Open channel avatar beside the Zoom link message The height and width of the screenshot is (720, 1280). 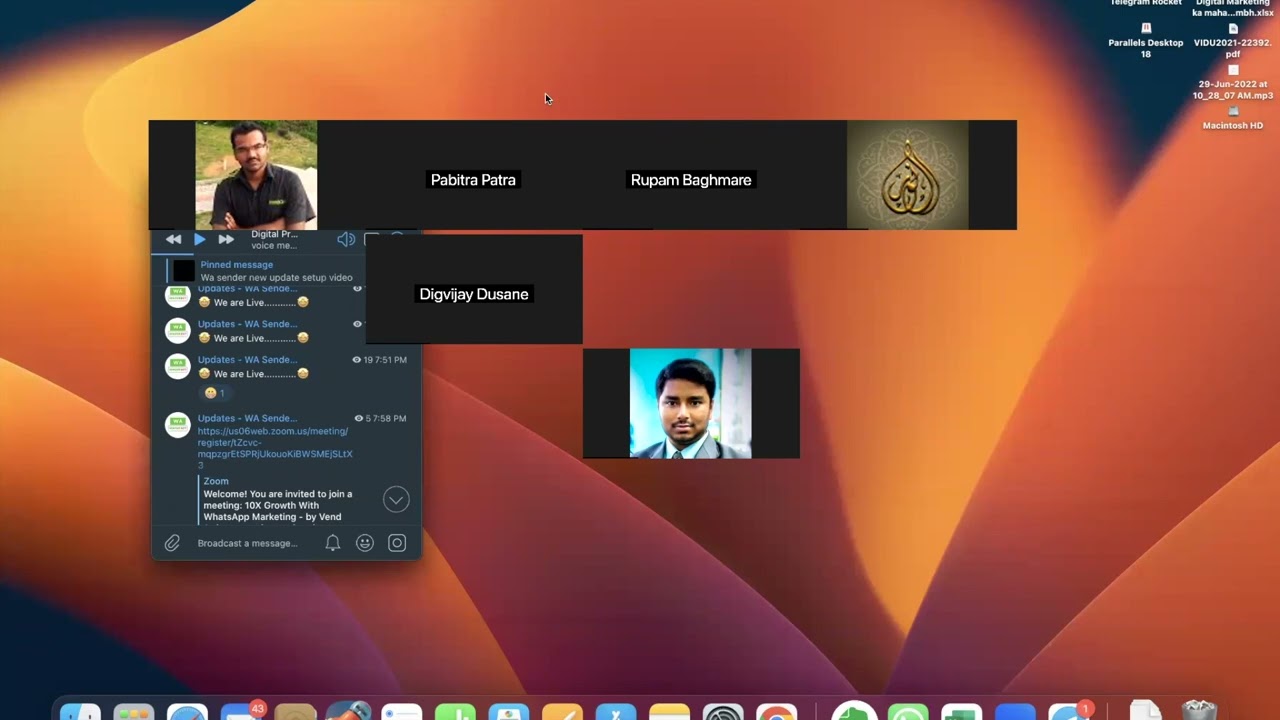pos(178,425)
